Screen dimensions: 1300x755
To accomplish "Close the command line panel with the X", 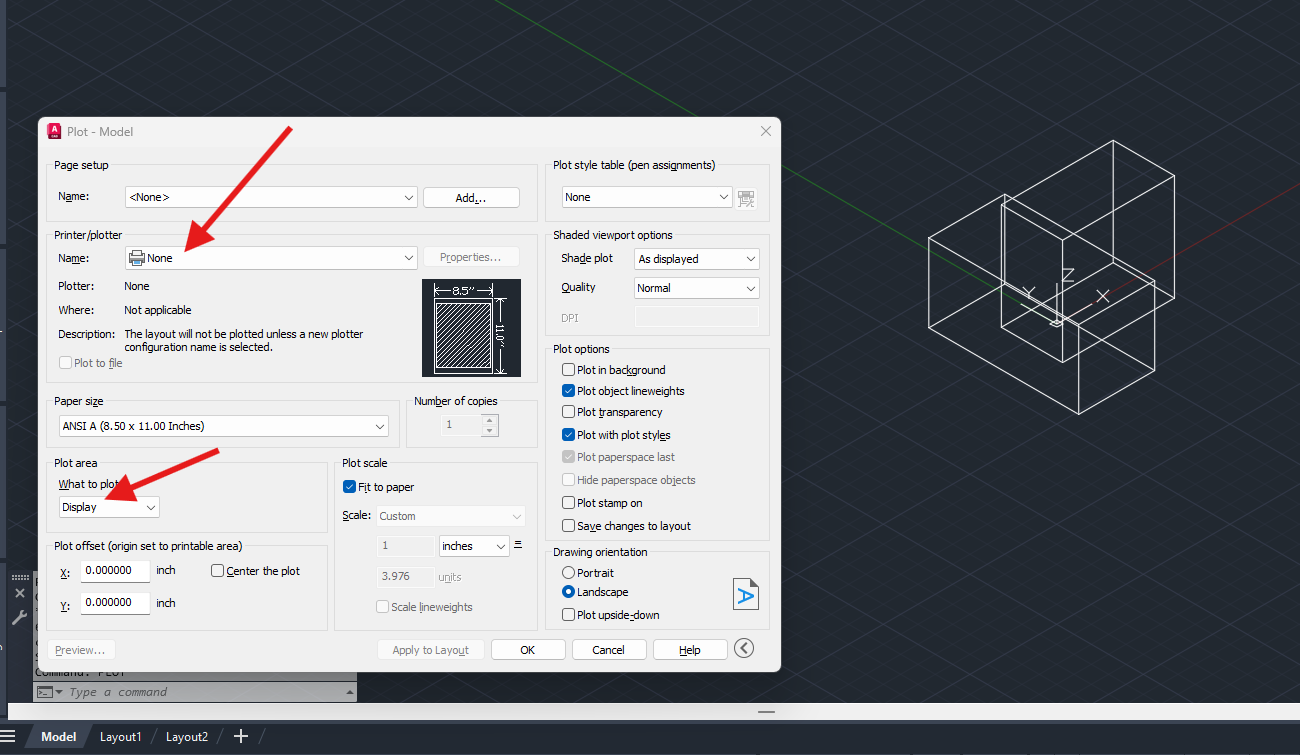I will (x=19, y=593).
